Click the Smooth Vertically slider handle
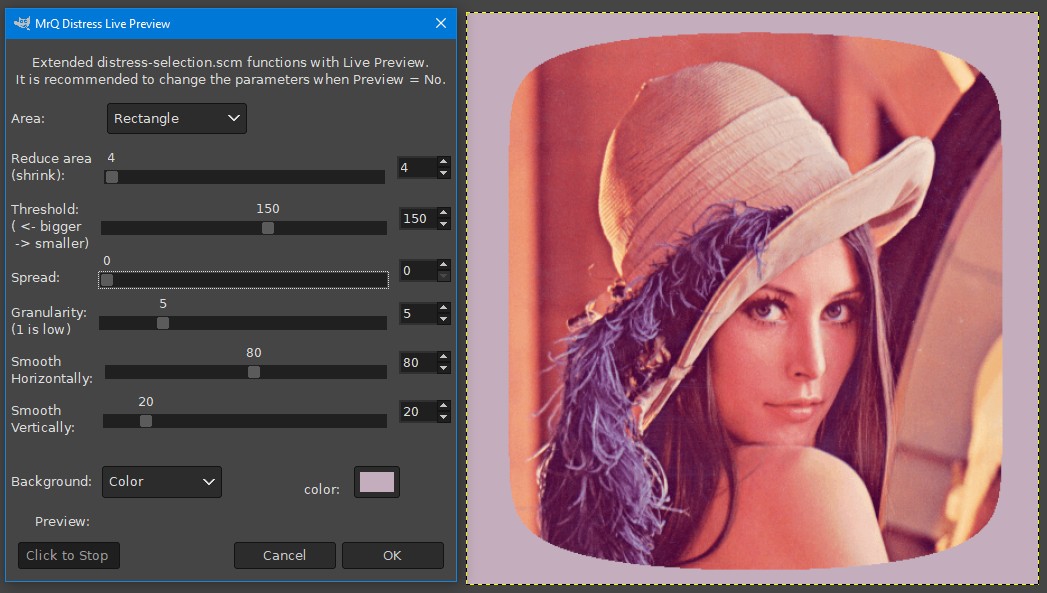1047x593 pixels. pos(146,421)
